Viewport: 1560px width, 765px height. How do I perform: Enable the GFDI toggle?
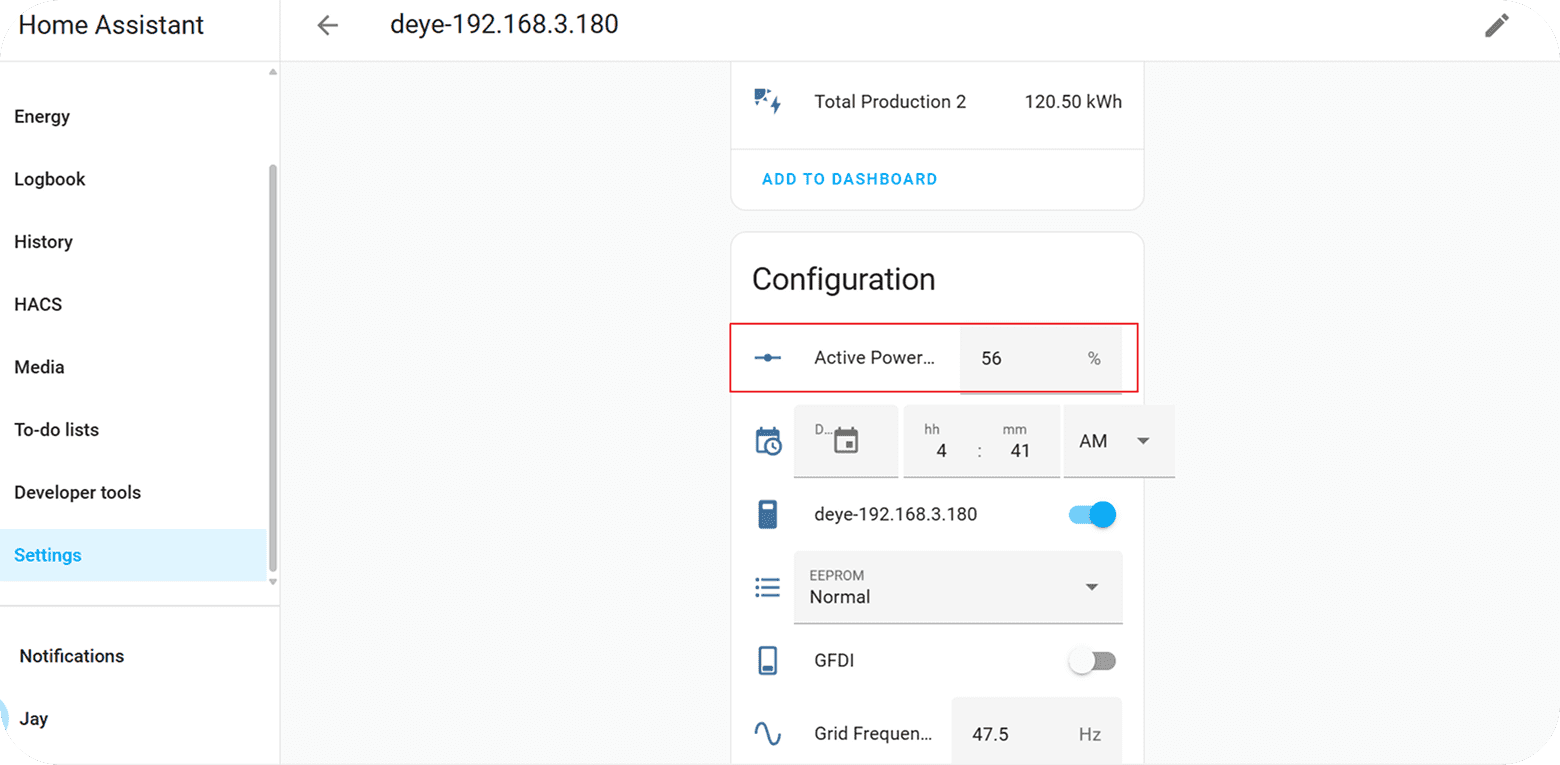[x=1092, y=661]
